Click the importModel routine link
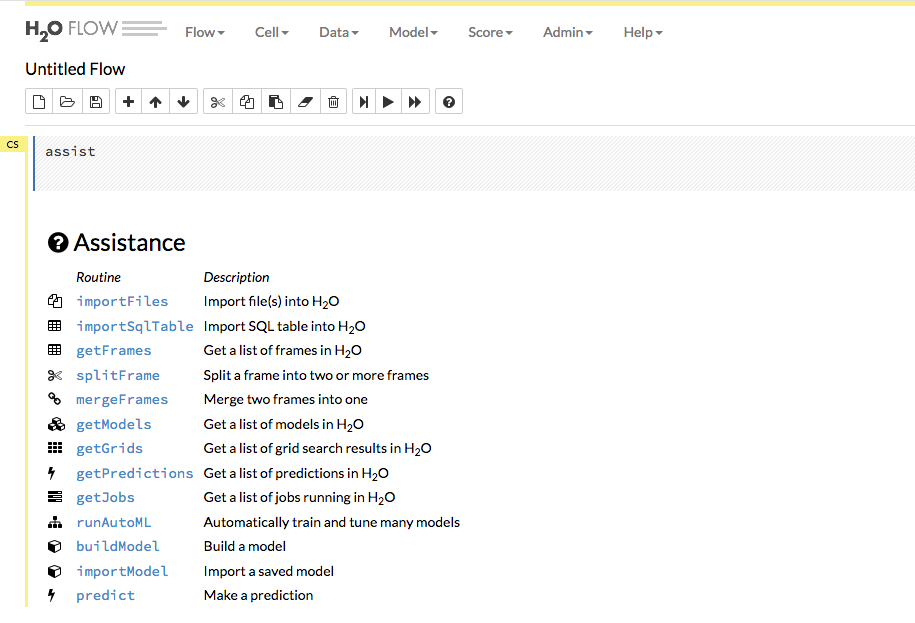915x623 pixels. pos(122,572)
